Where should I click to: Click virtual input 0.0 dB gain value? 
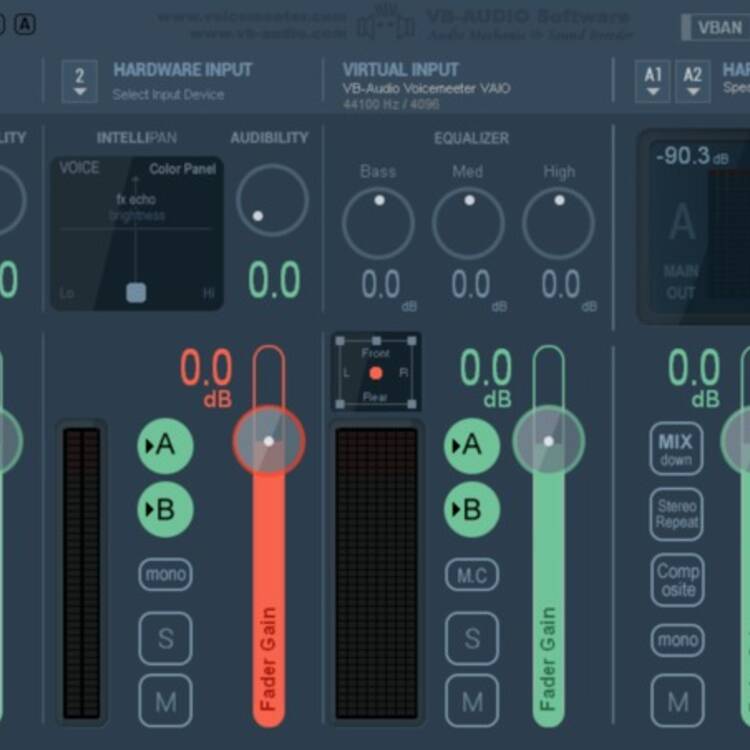[x=486, y=377]
